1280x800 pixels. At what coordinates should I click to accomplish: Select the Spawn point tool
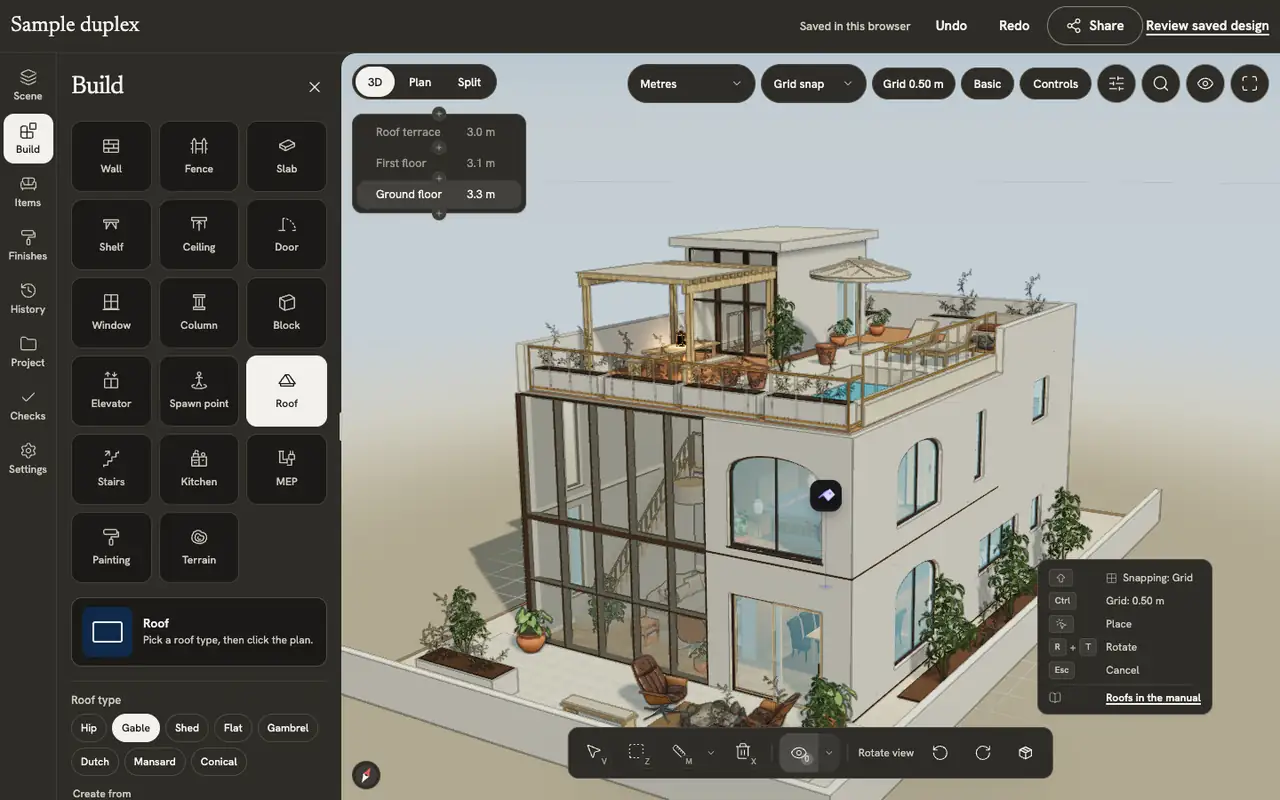coord(199,391)
